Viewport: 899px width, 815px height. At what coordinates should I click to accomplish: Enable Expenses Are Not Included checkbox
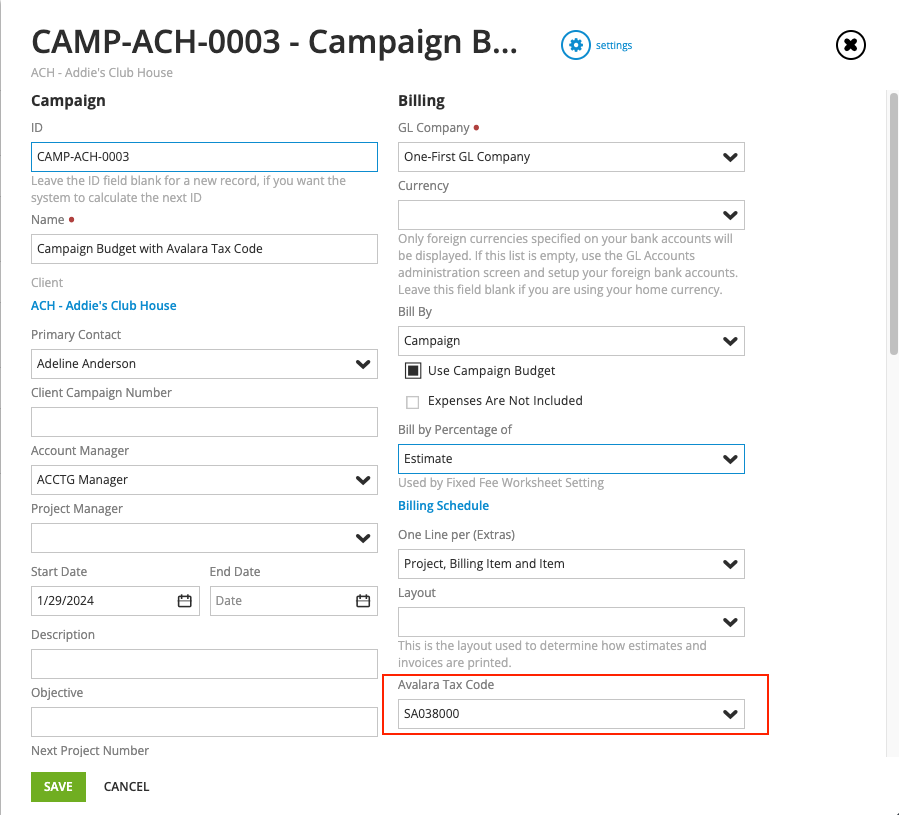tap(412, 401)
